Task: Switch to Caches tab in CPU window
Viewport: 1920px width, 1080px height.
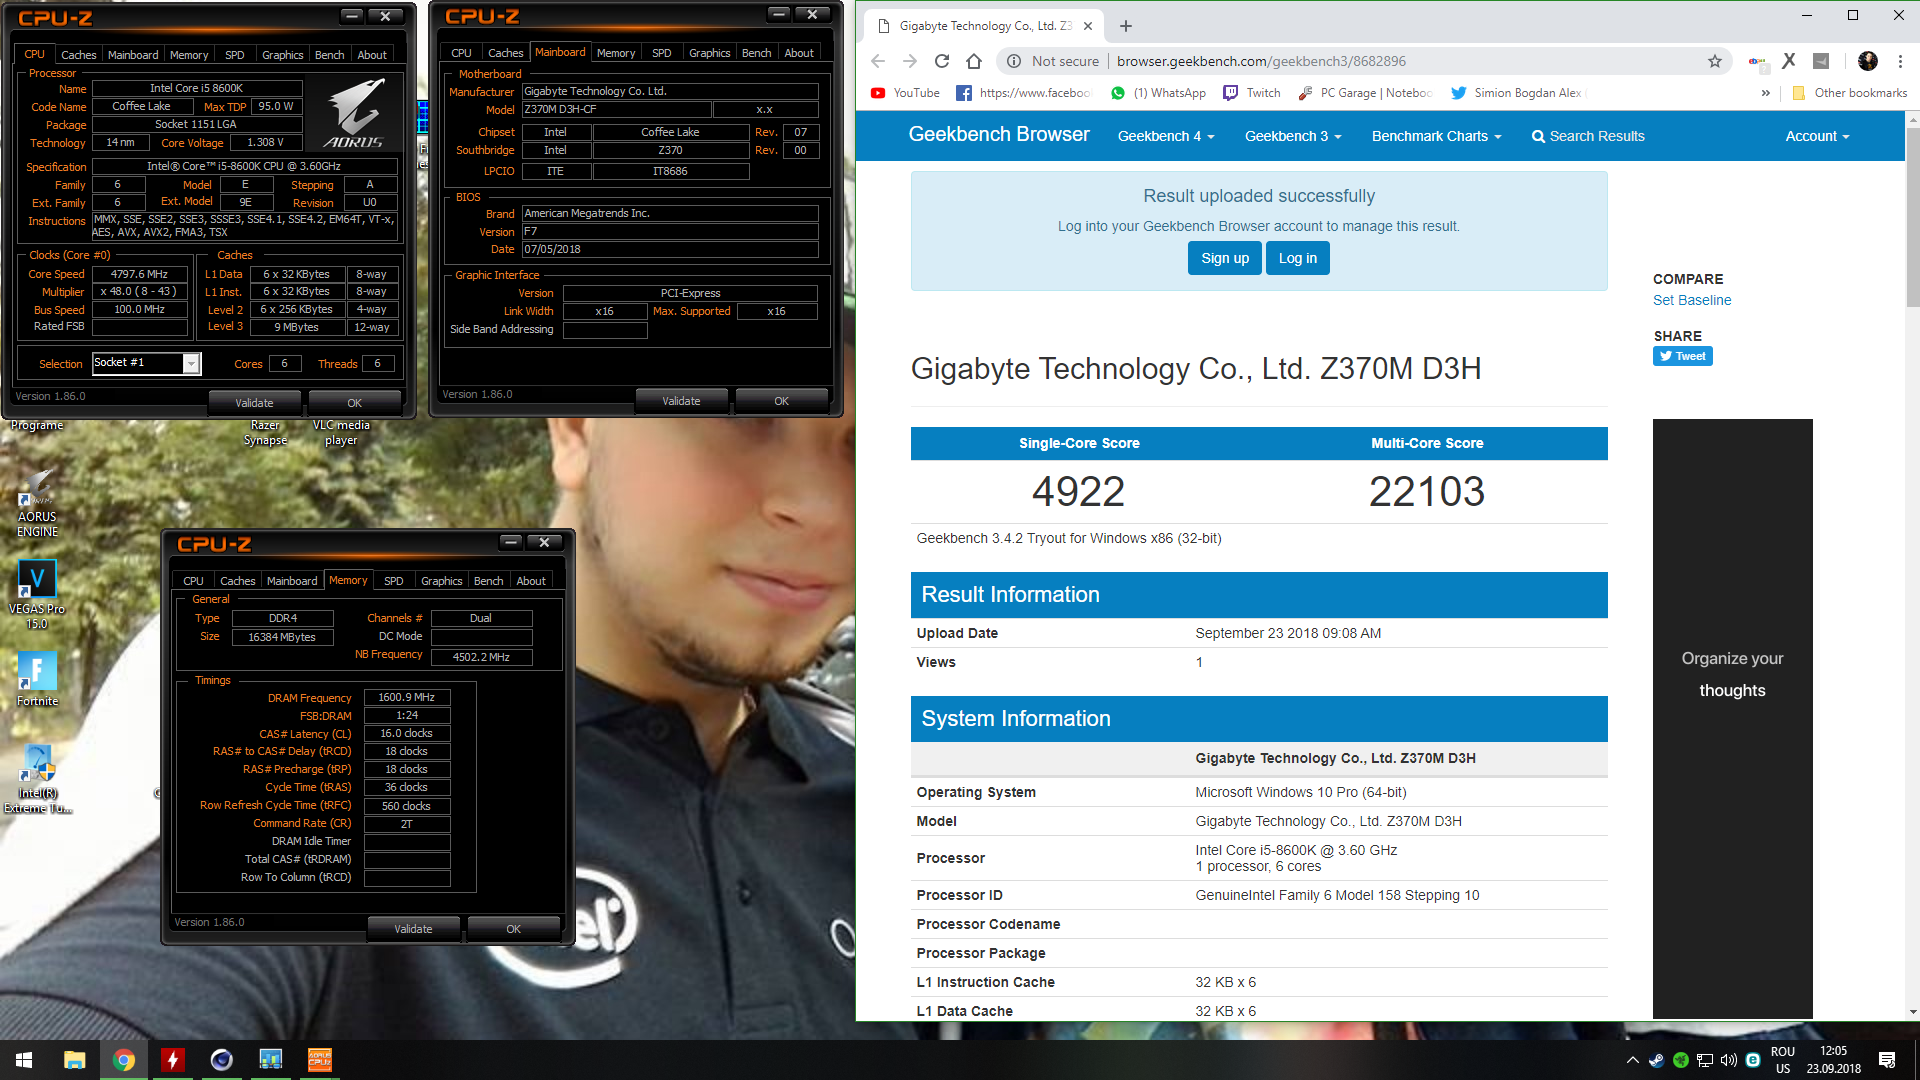Action: [78, 55]
